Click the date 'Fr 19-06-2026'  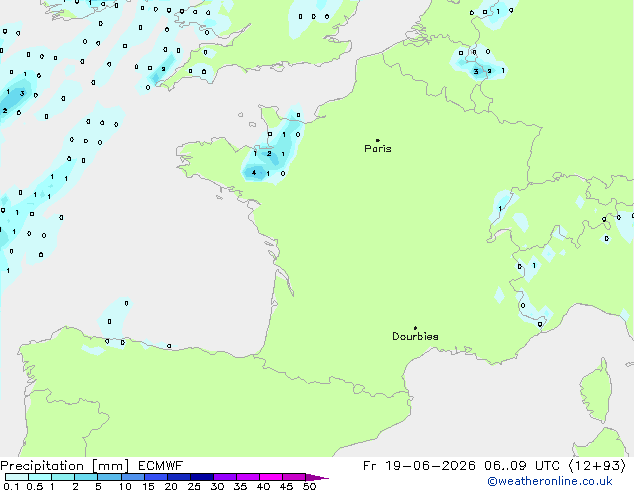click(419, 466)
